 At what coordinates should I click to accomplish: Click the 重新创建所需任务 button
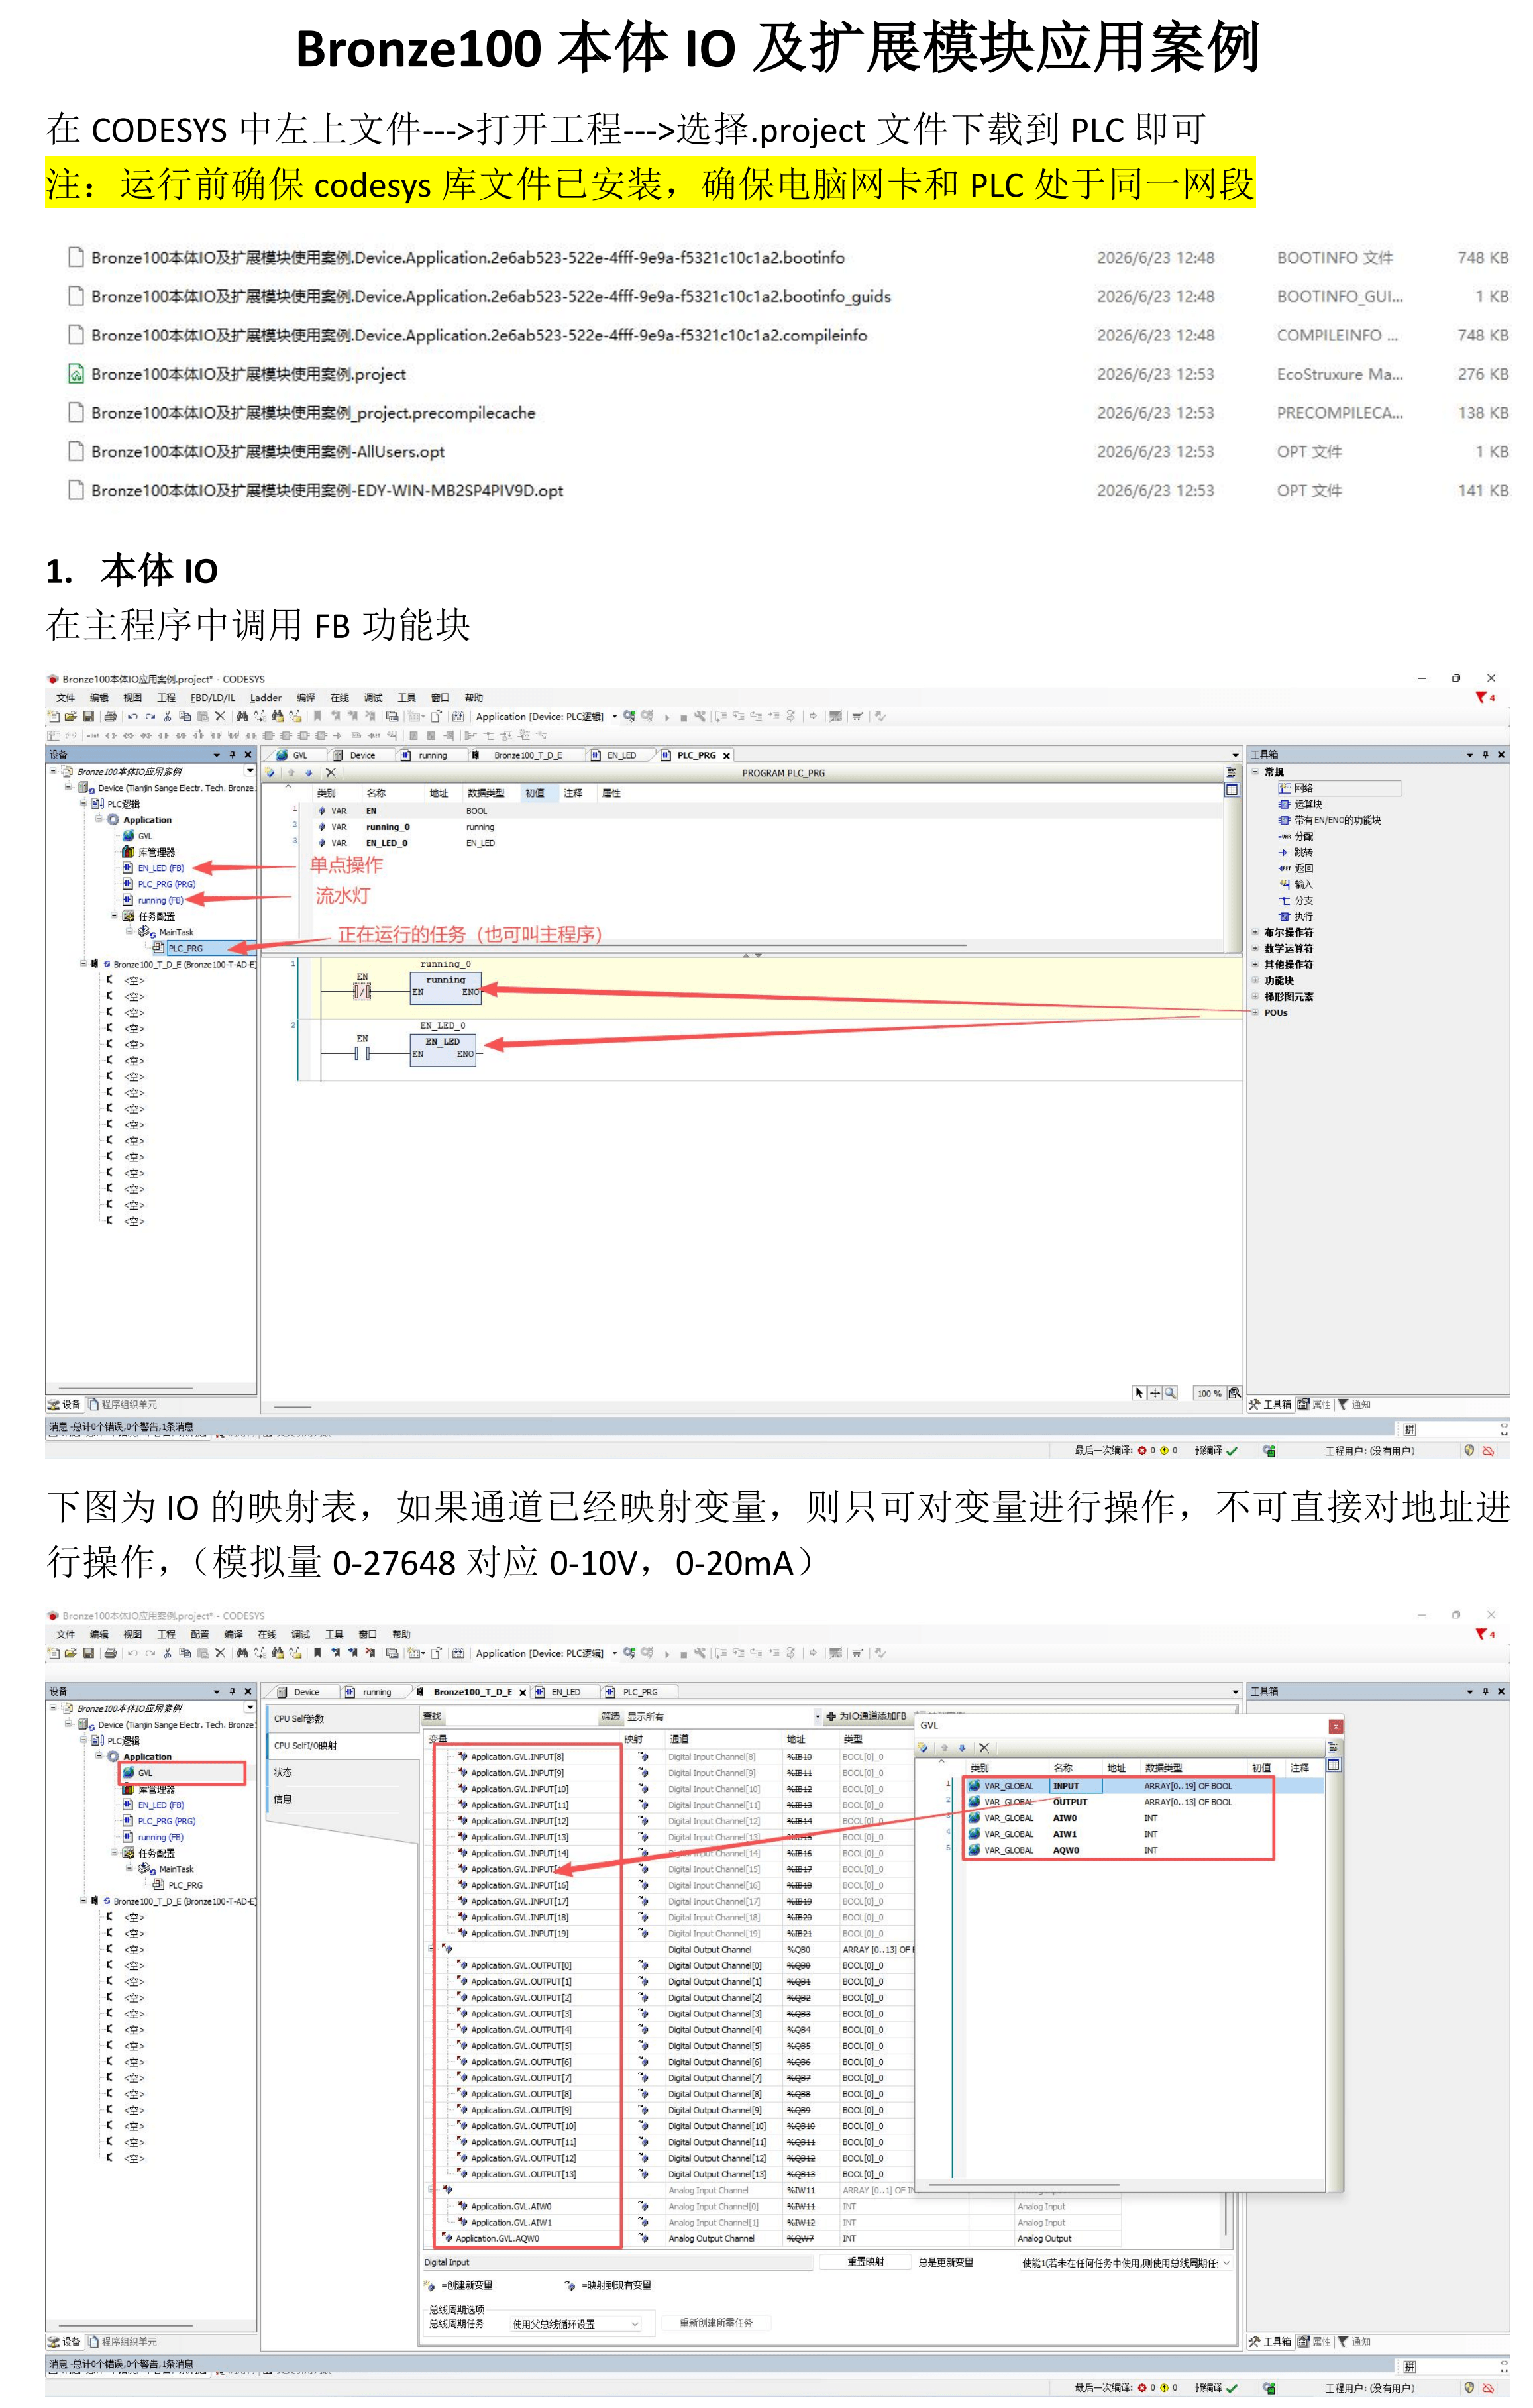716,2322
